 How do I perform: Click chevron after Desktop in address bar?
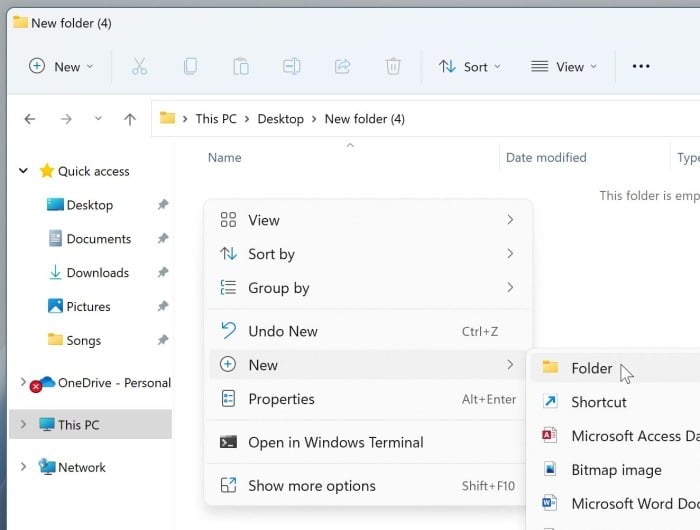pyautogui.click(x=314, y=119)
